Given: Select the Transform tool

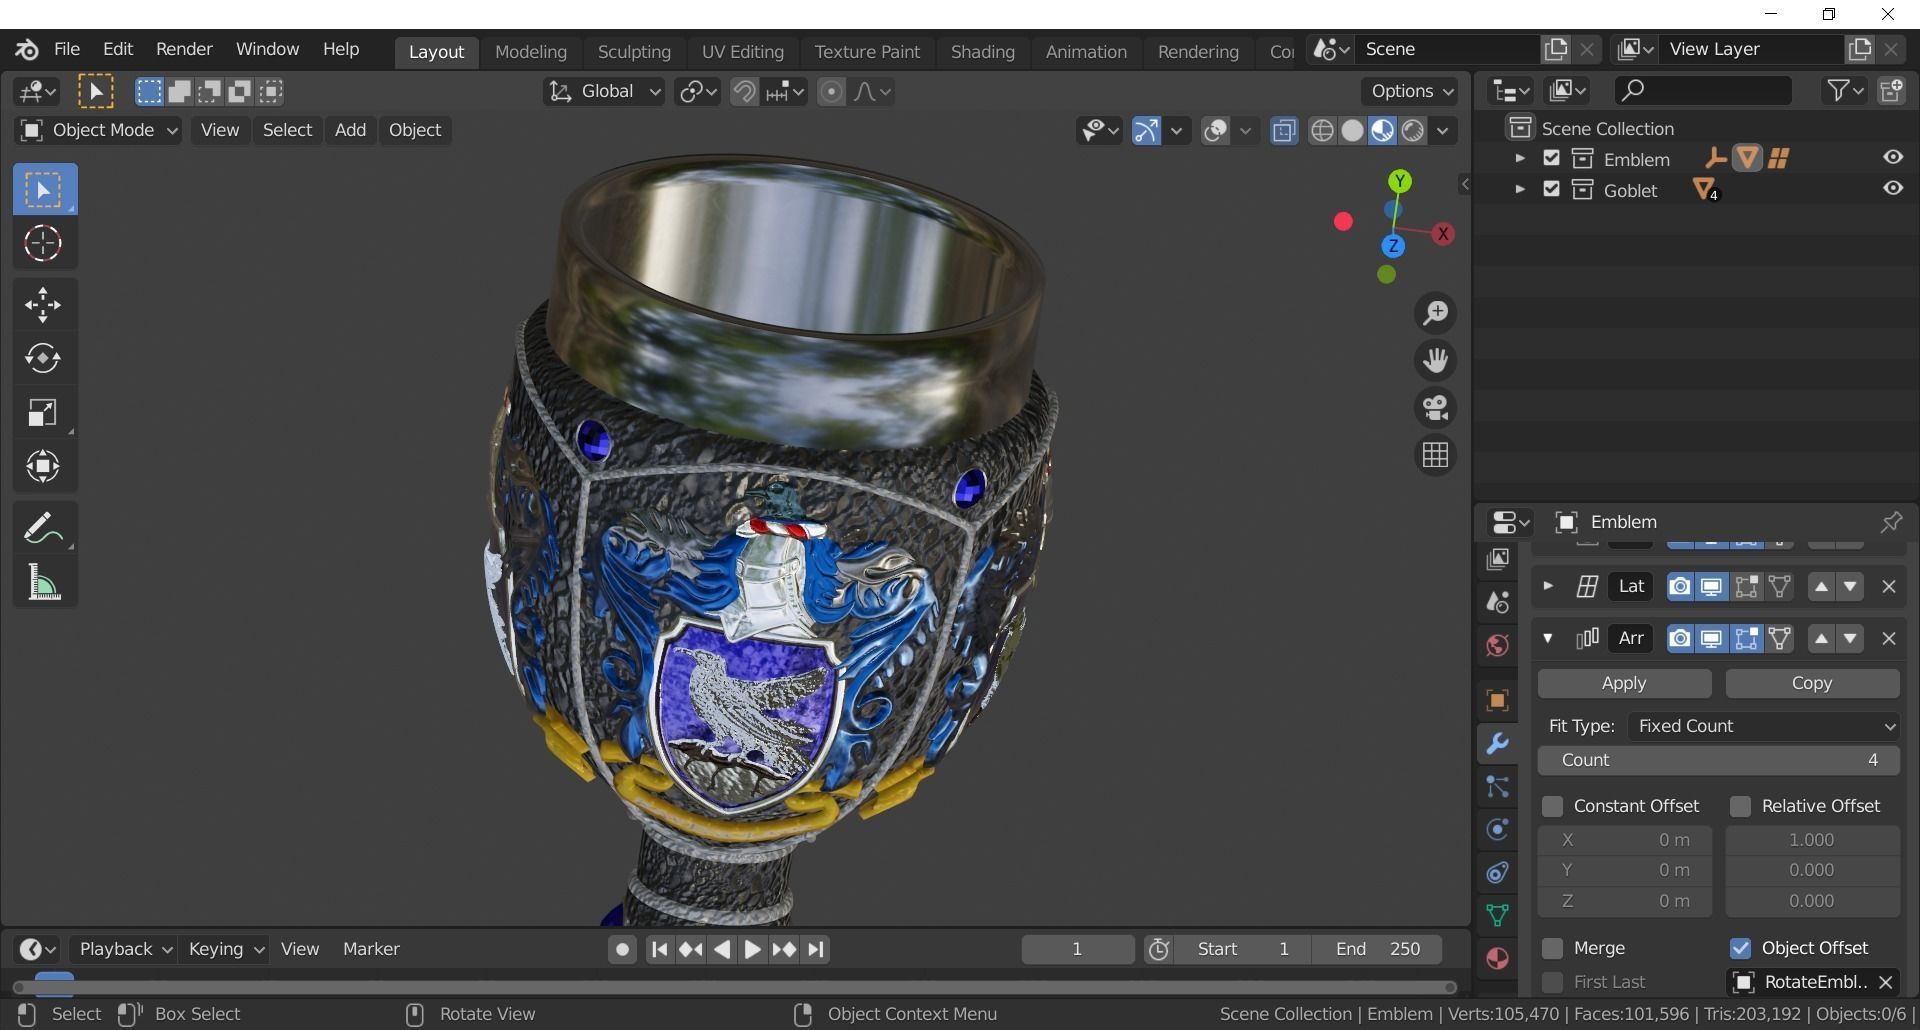Looking at the screenshot, I should pos(44,467).
